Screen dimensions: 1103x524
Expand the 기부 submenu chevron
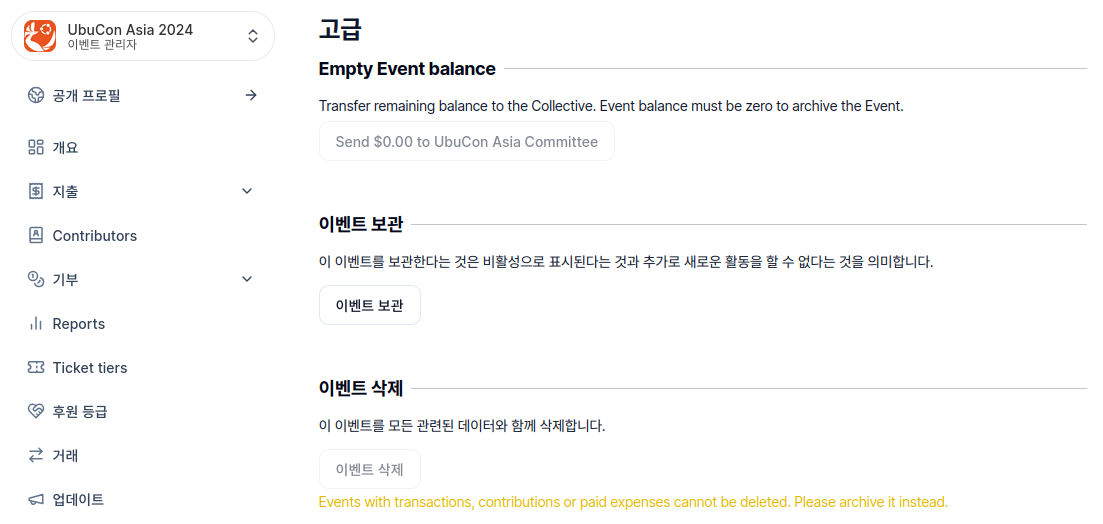tap(248, 279)
